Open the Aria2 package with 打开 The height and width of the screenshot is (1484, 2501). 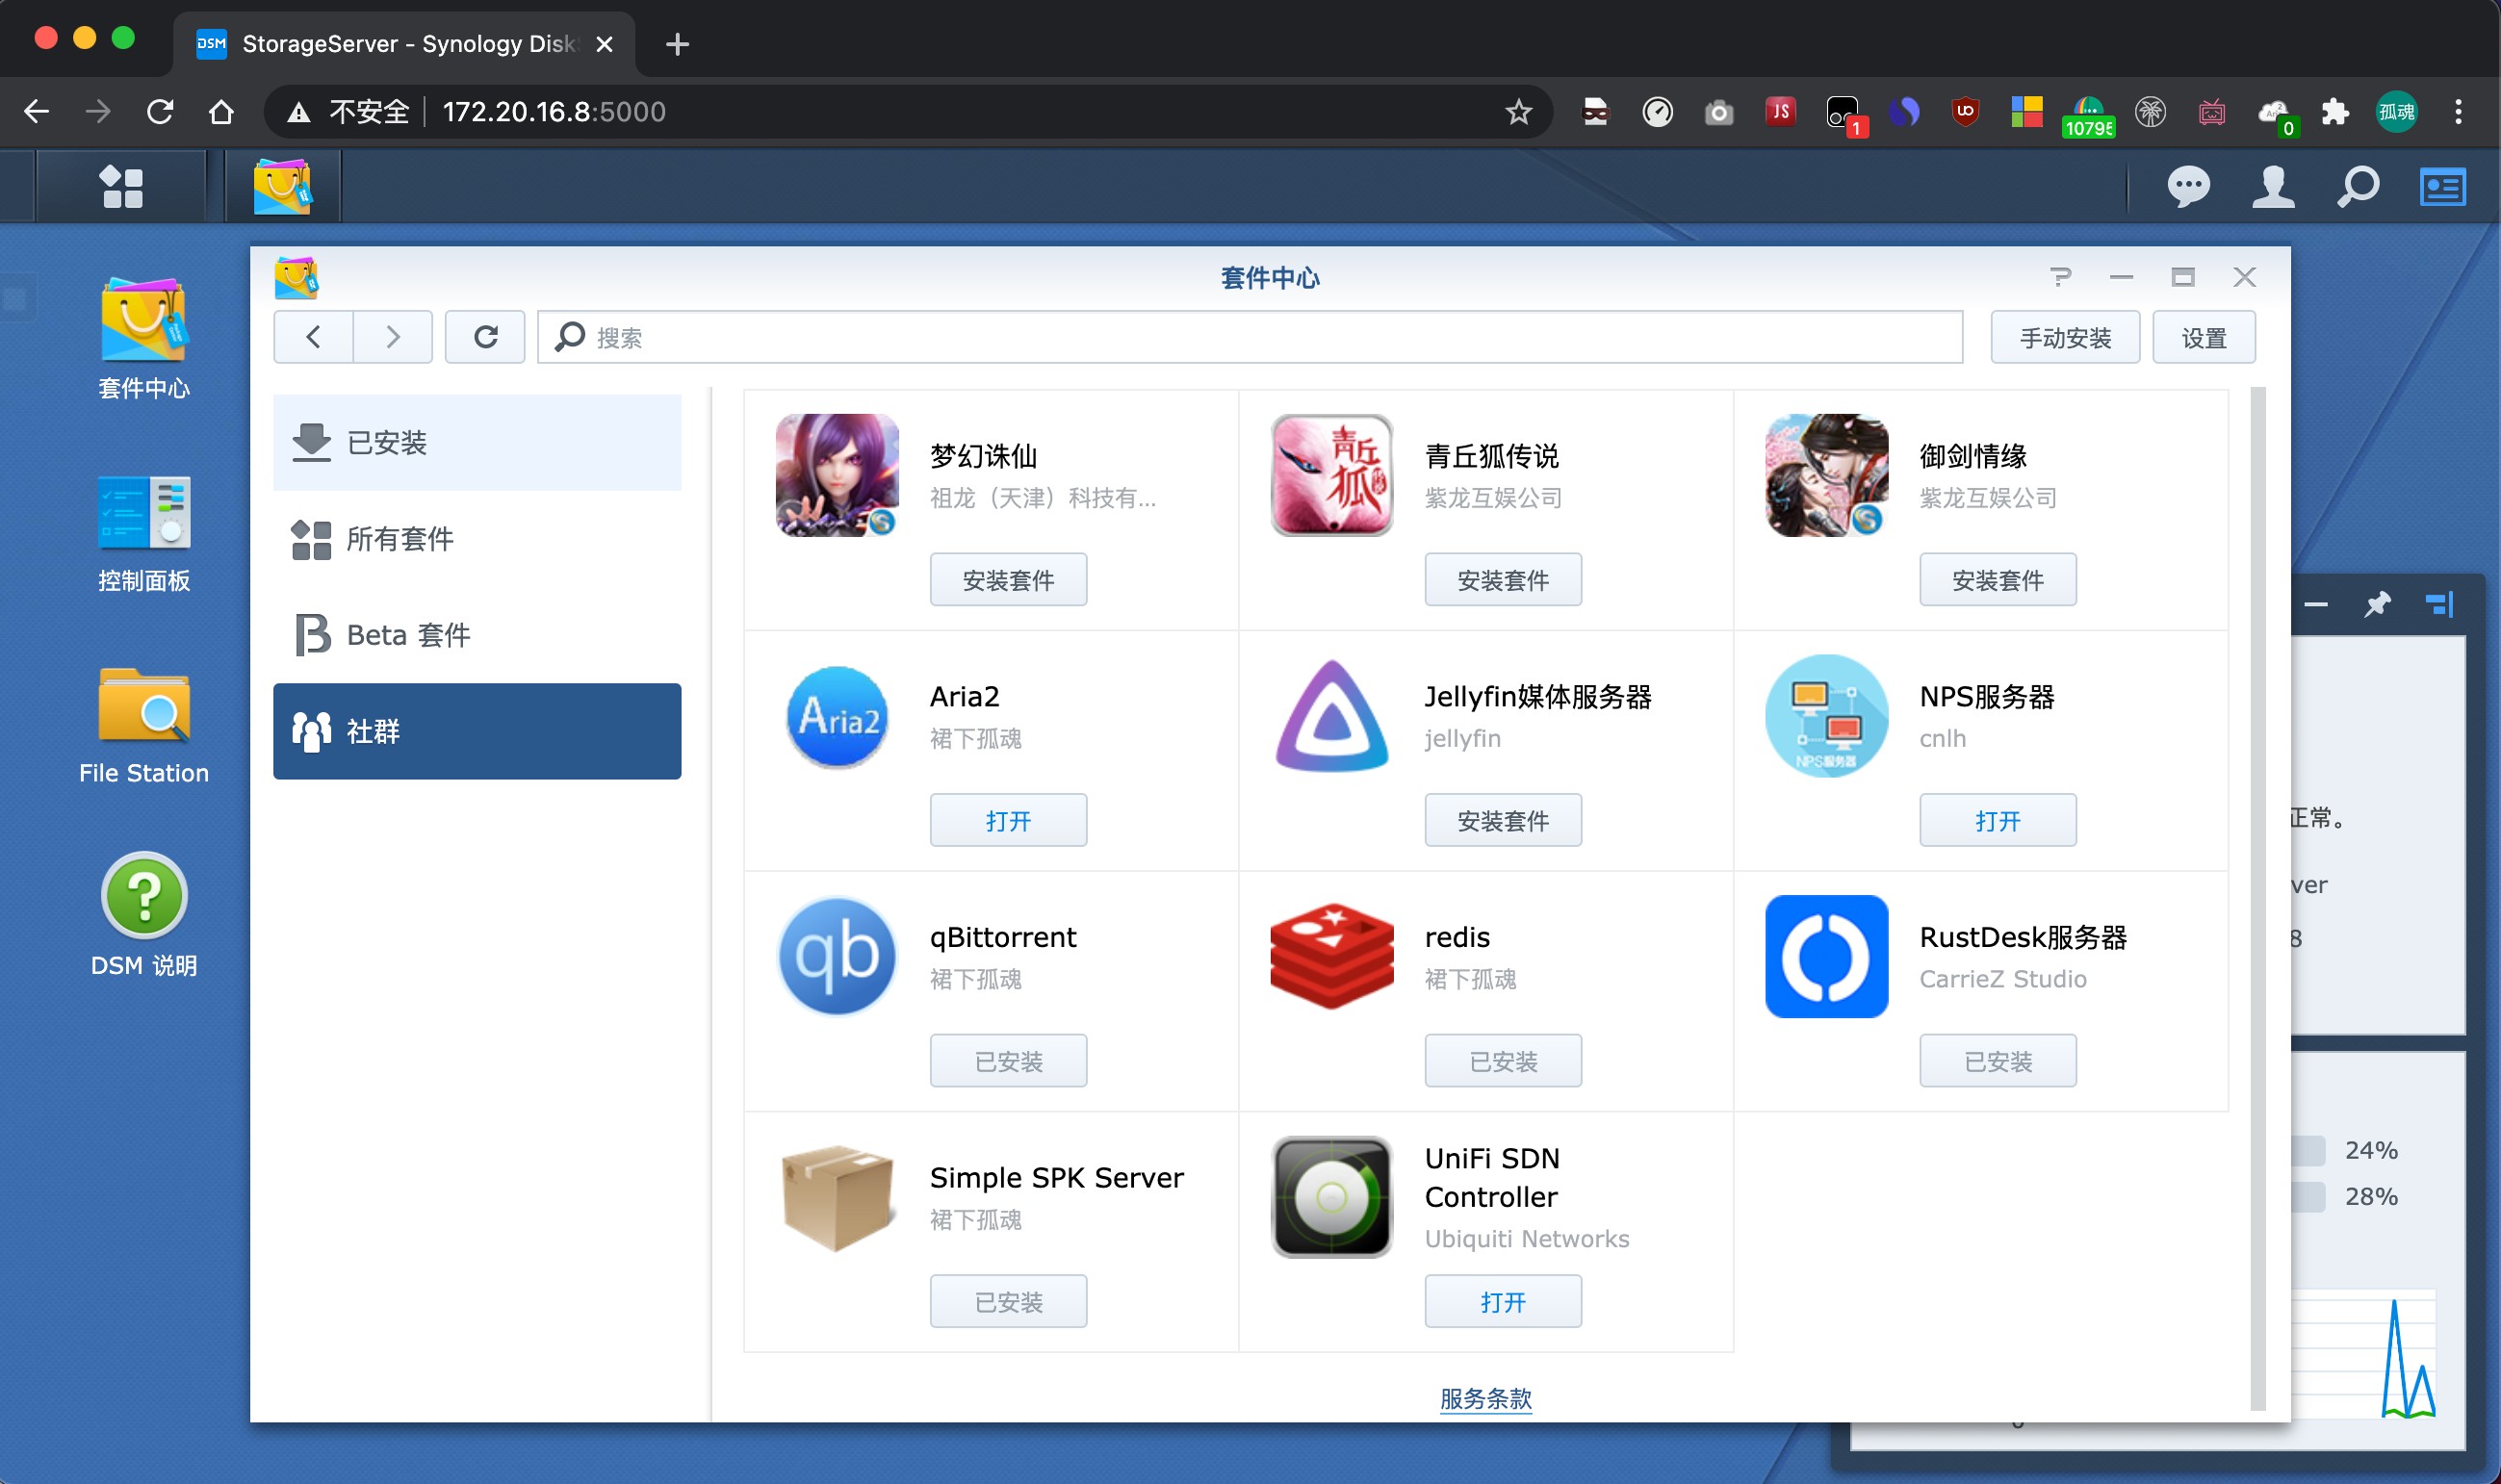(1008, 821)
